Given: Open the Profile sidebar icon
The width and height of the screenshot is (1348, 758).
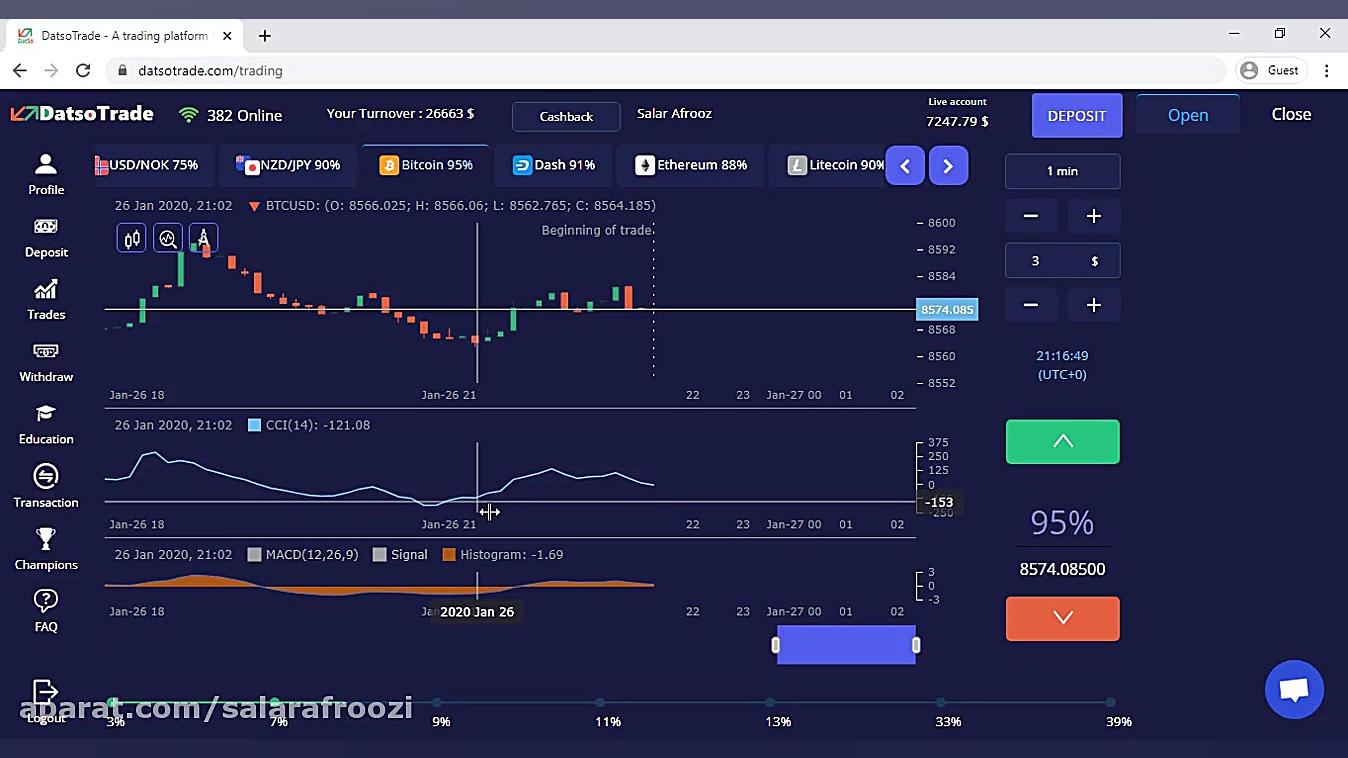Looking at the screenshot, I should [x=45, y=164].
